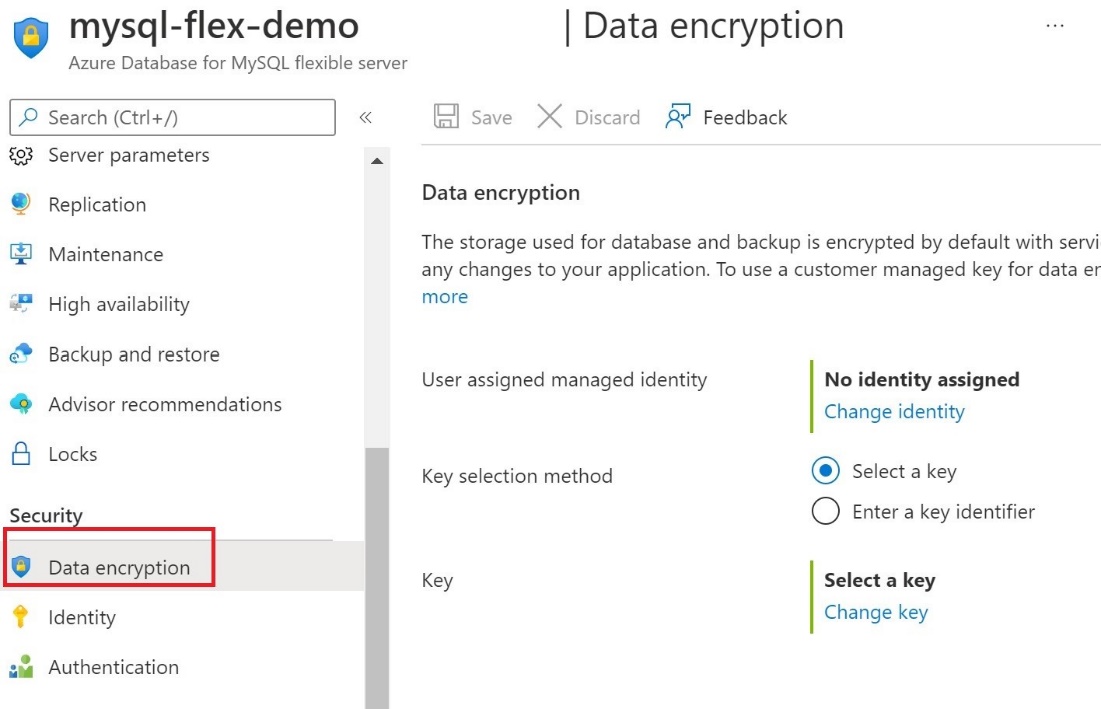Open the ellipsis more options menu

click(1055, 25)
